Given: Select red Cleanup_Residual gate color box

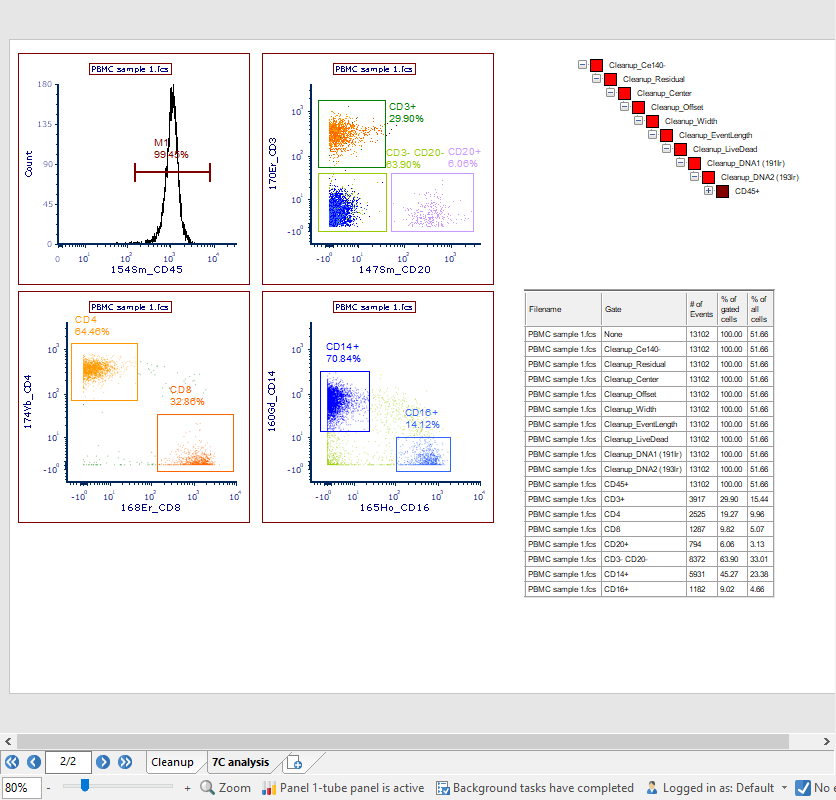Looking at the screenshot, I should (x=610, y=79).
